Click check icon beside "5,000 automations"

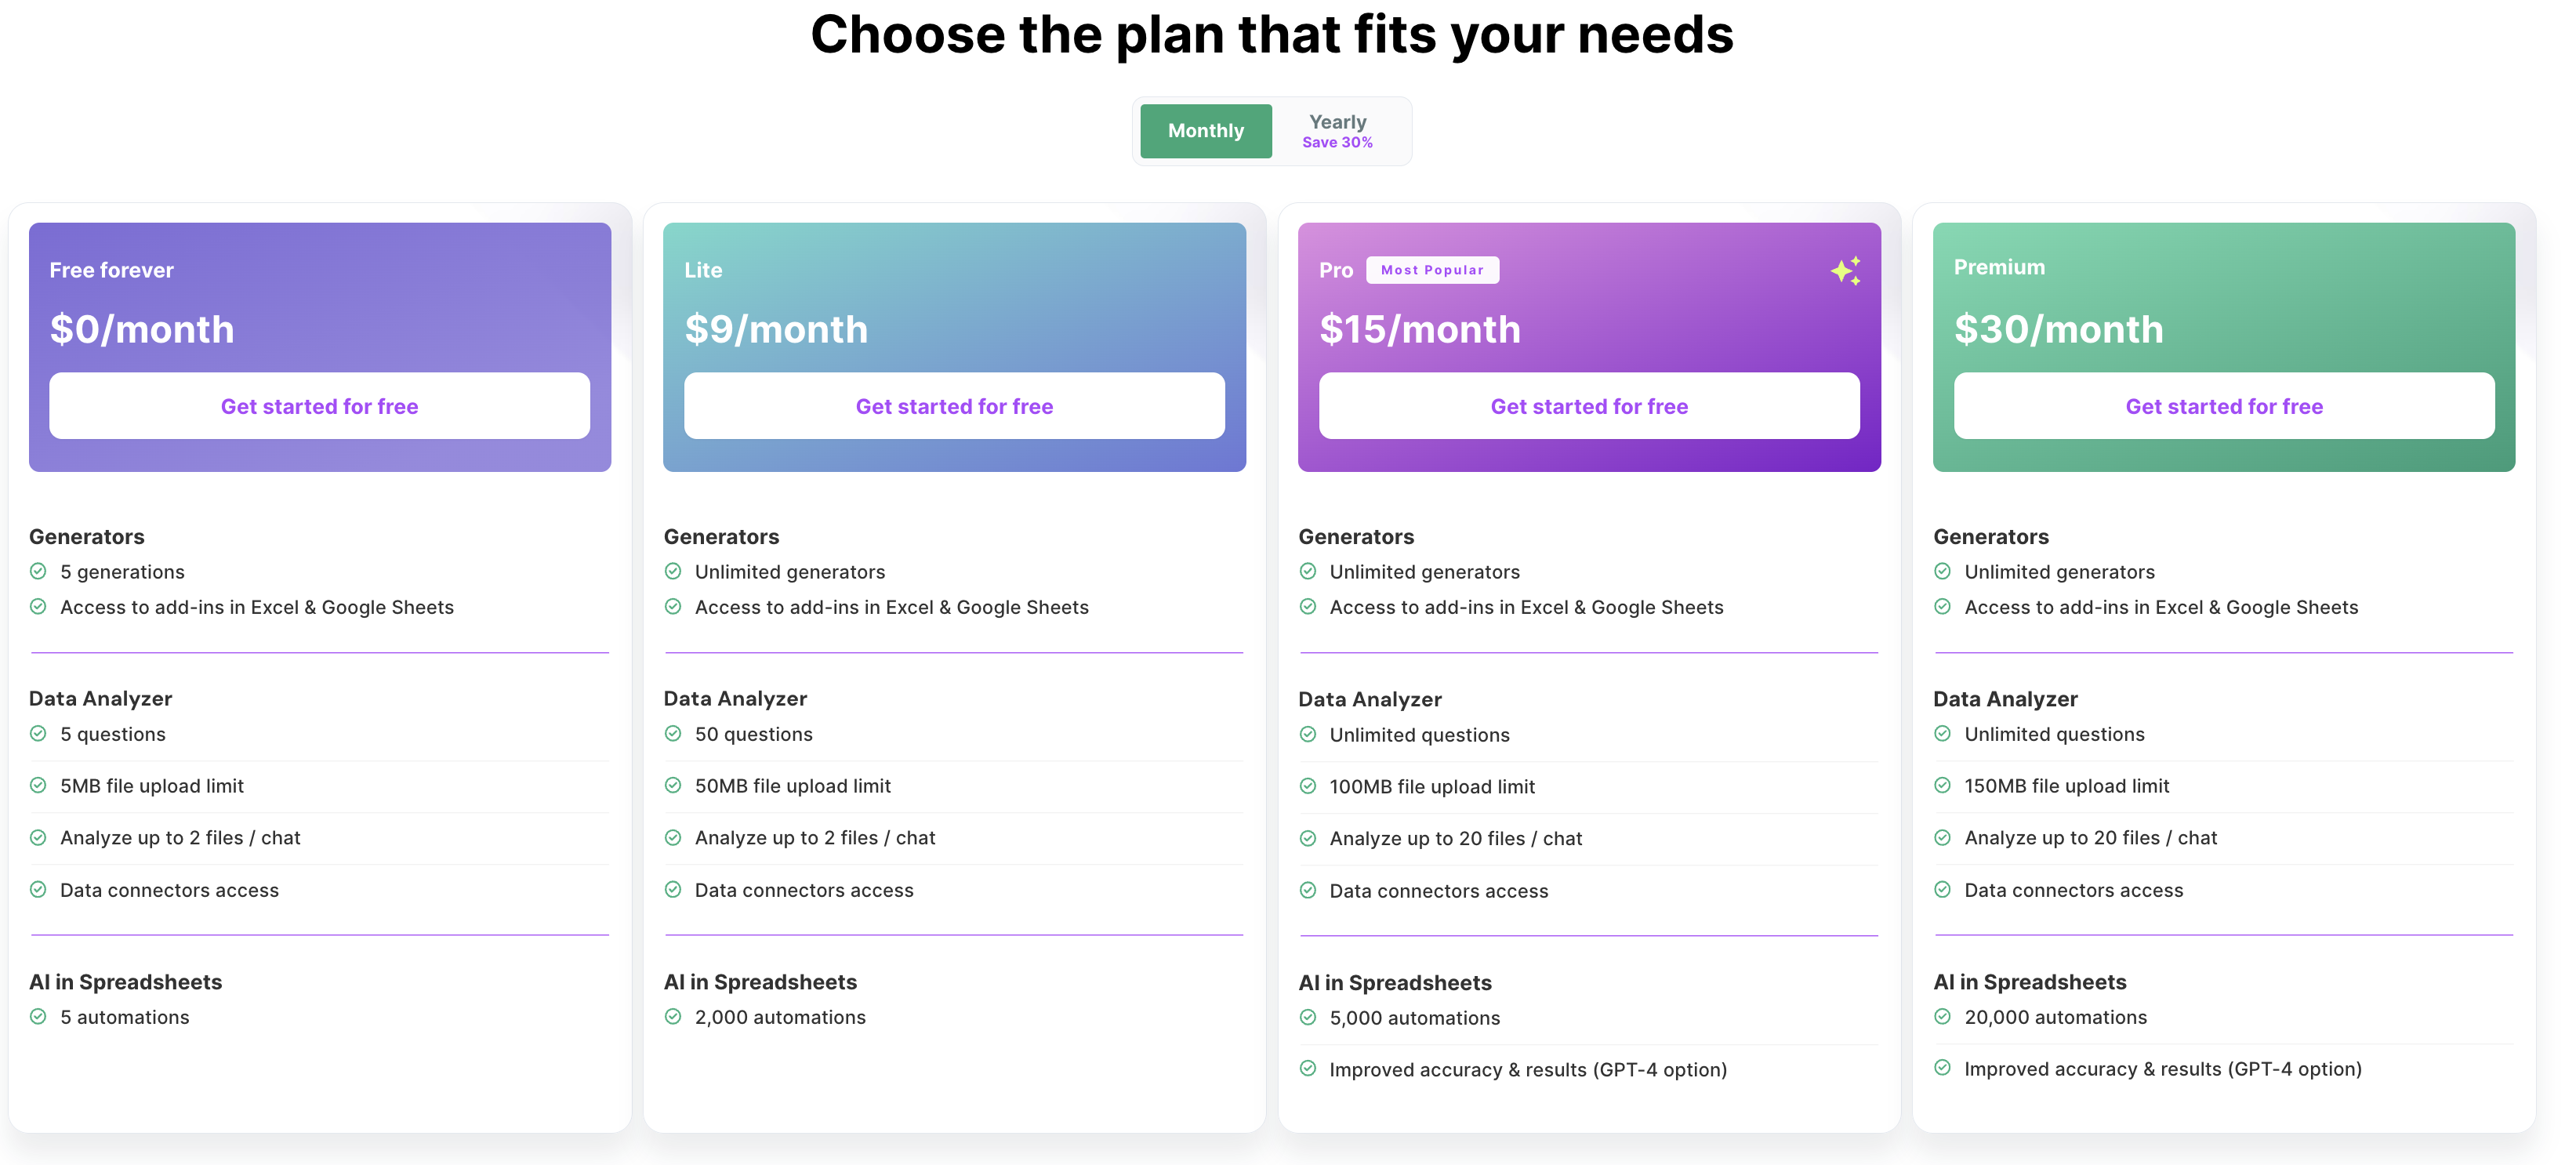(1308, 1017)
